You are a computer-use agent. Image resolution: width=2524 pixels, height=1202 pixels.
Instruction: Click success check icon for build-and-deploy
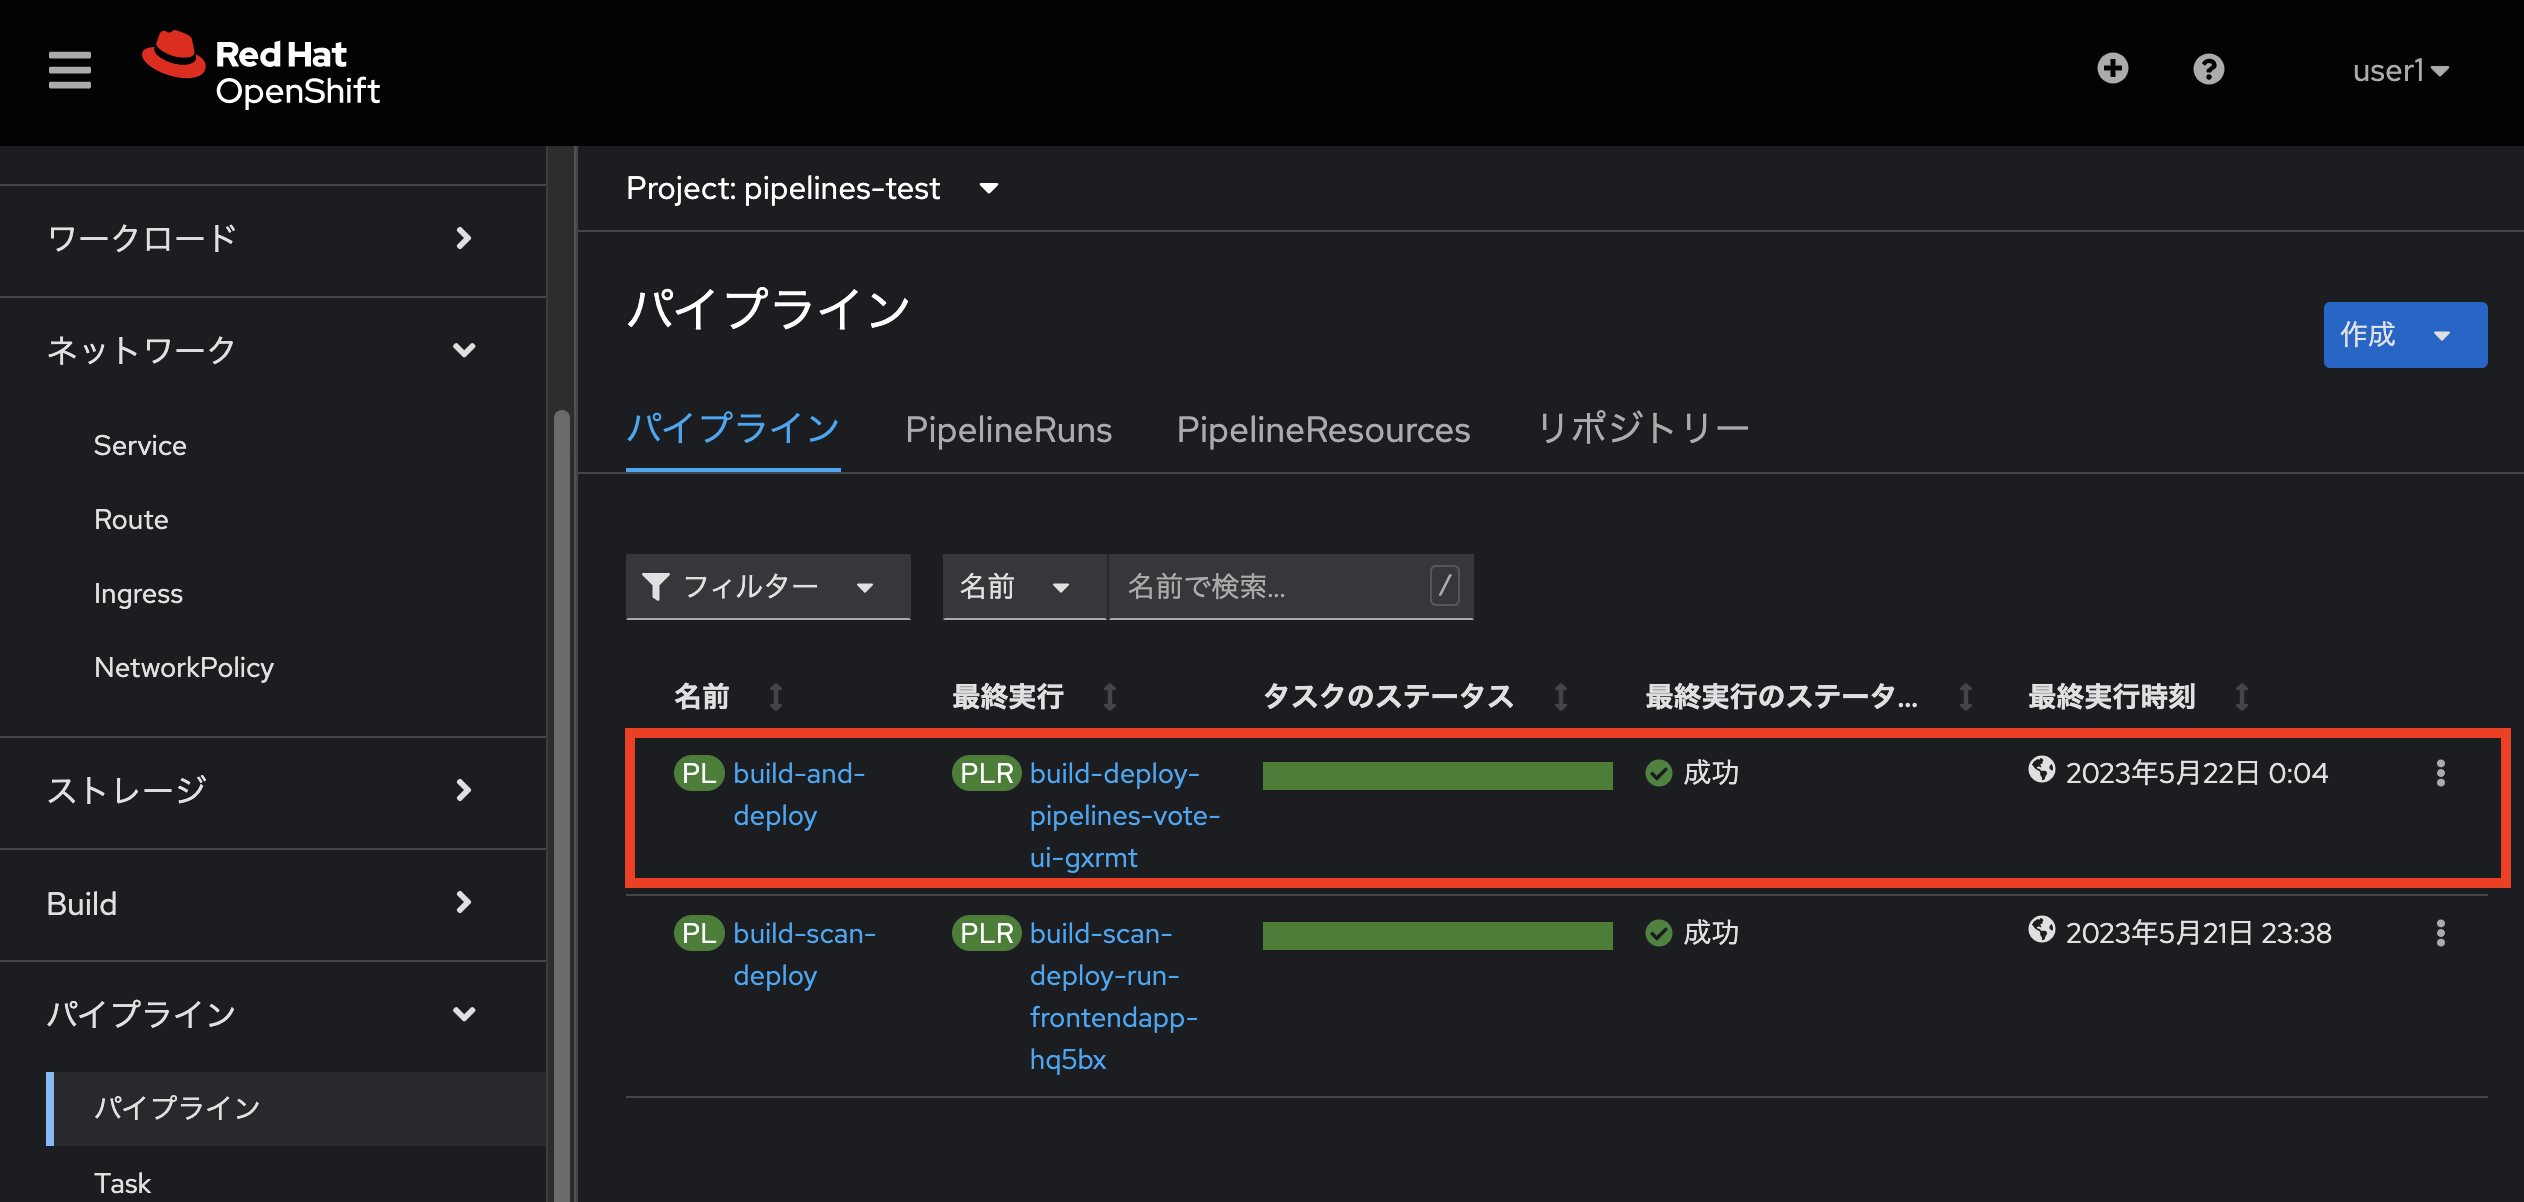pyautogui.click(x=1658, y=773)
